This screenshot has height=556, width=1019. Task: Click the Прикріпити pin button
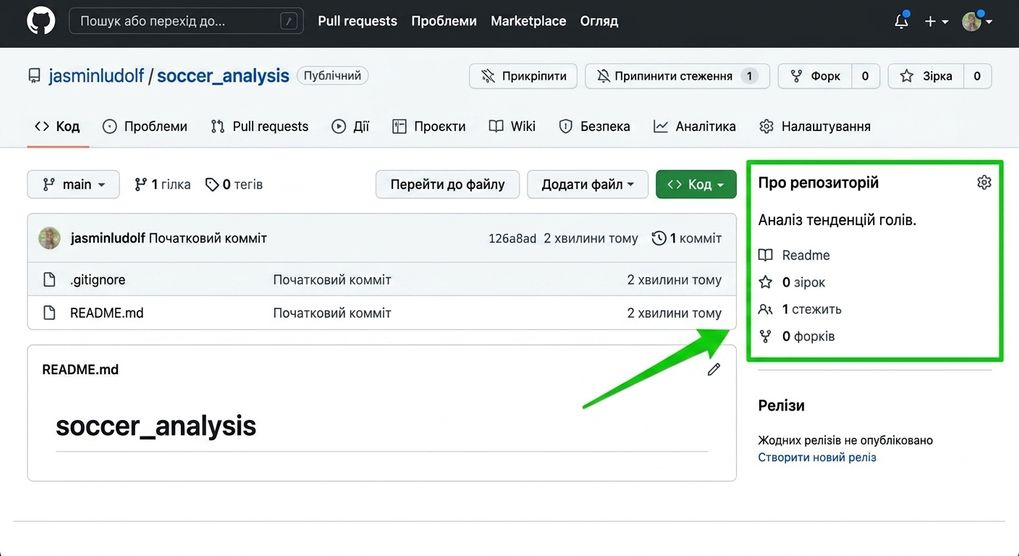pos(523,76)
